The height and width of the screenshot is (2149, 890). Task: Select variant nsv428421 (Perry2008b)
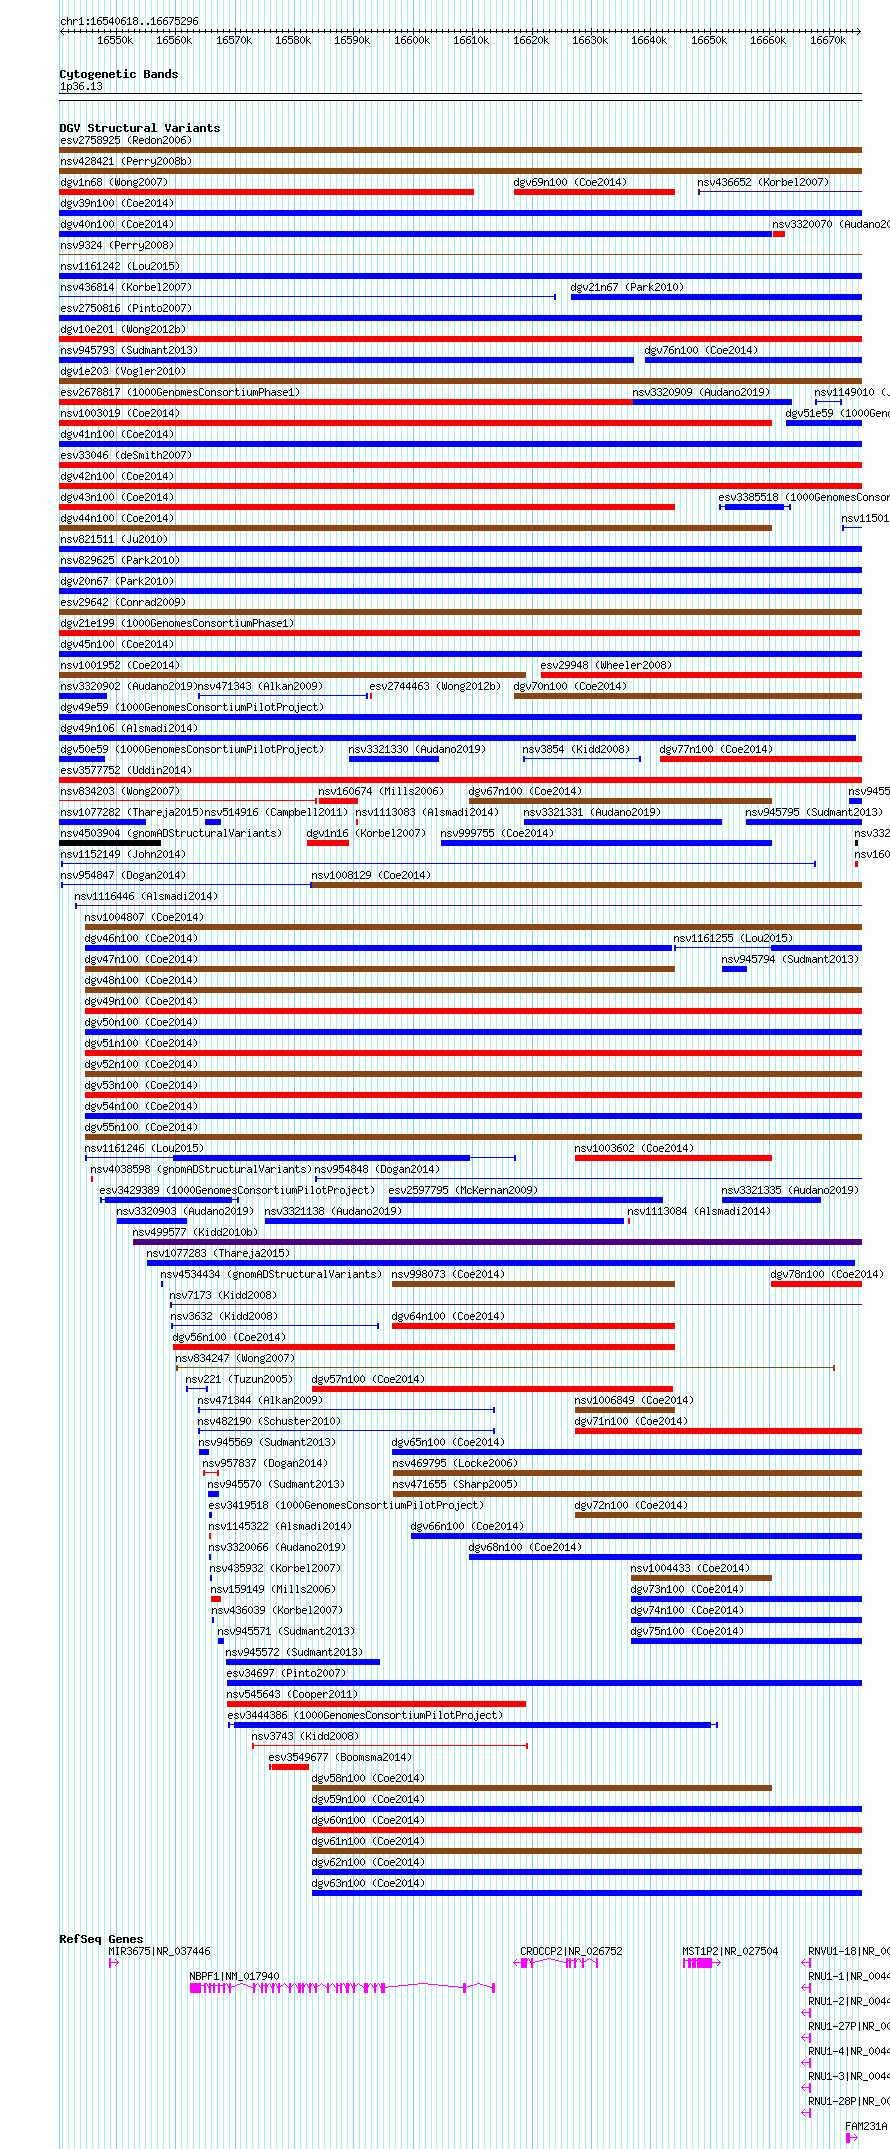pos(125,161)
